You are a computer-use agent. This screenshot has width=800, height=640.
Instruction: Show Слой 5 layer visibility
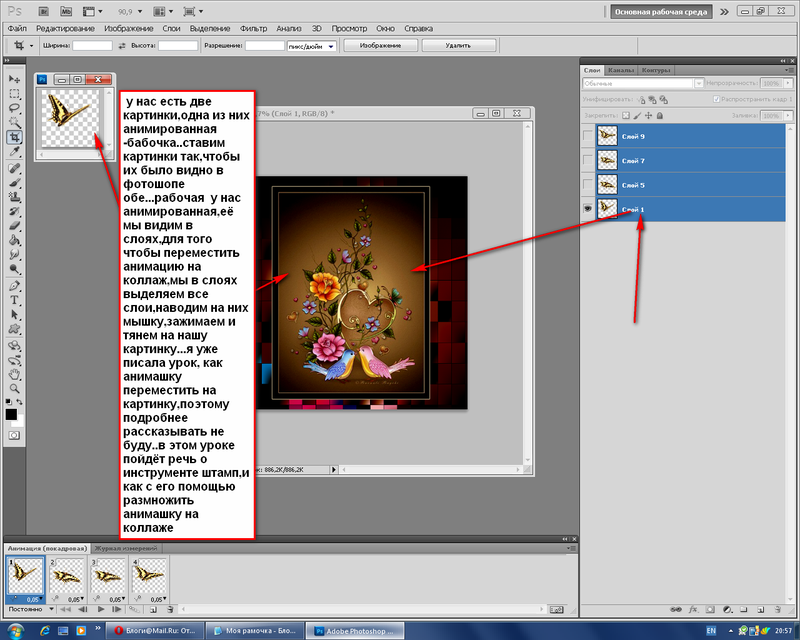588,185
